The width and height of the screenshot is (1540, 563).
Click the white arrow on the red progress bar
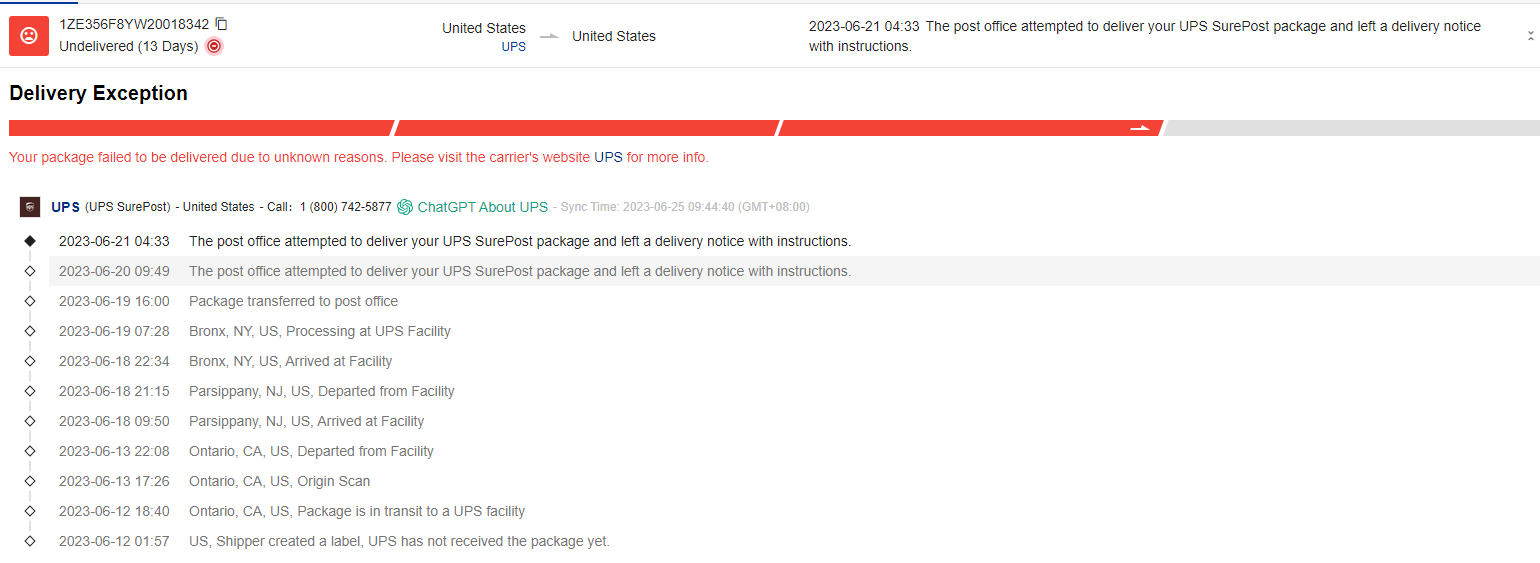[x=1140, y=128]
